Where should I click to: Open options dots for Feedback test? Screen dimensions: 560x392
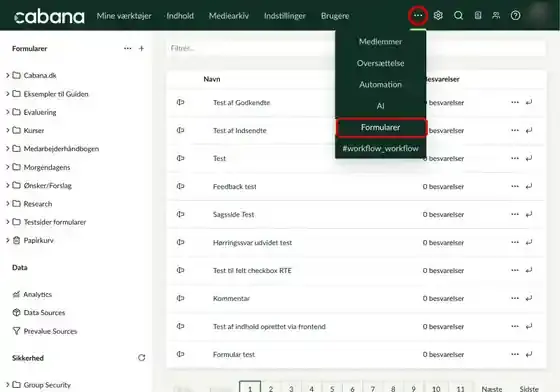pyautogui.click(x=515, y=186)
